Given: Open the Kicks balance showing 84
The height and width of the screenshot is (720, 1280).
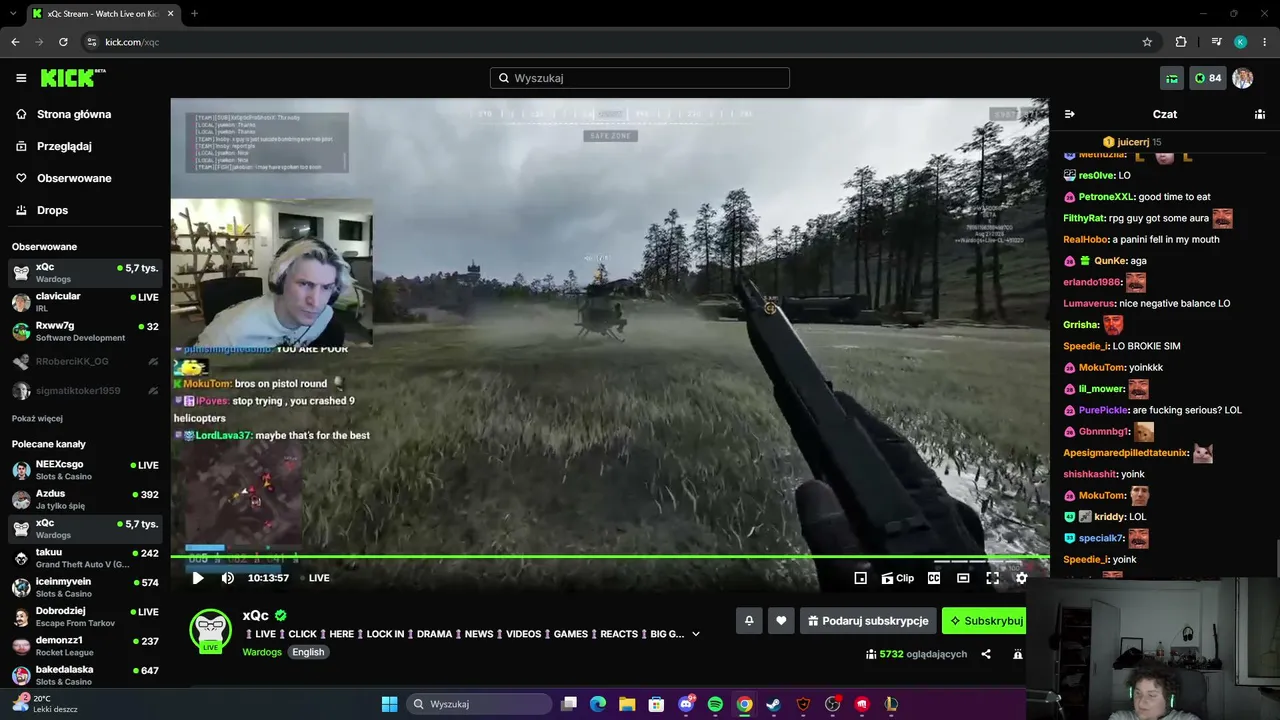Looking at the screenshot, I should click(1208, 78).
